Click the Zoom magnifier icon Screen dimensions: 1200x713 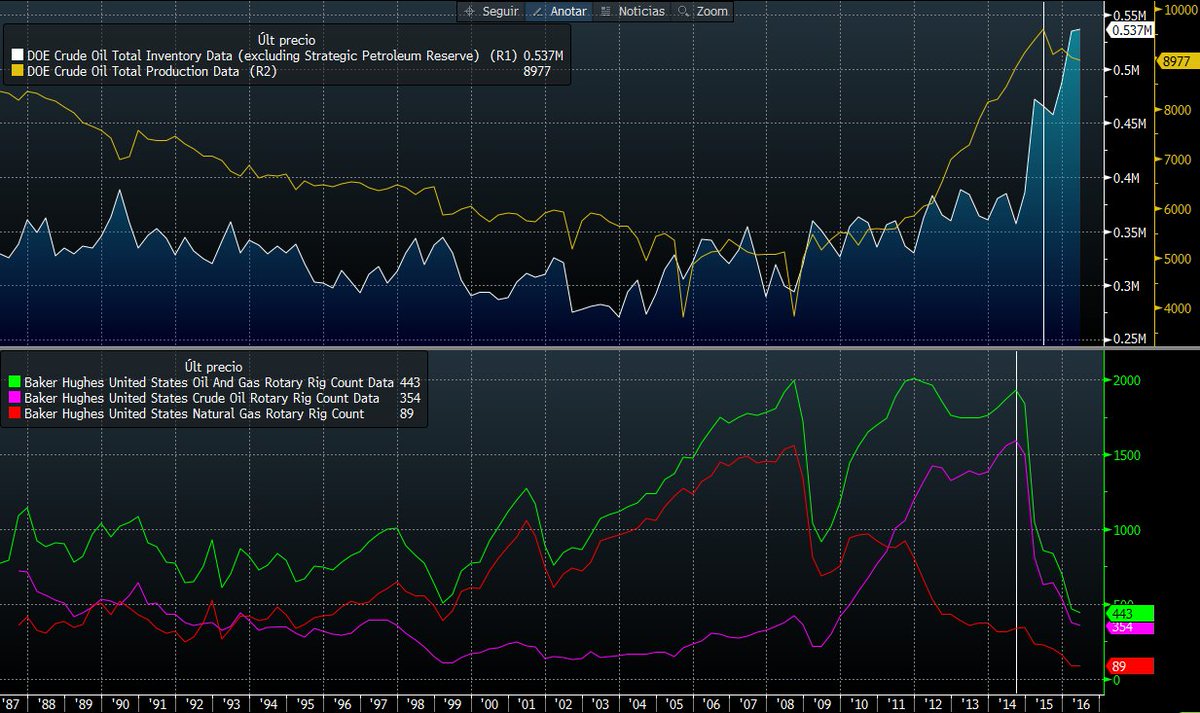click(684, 12)
